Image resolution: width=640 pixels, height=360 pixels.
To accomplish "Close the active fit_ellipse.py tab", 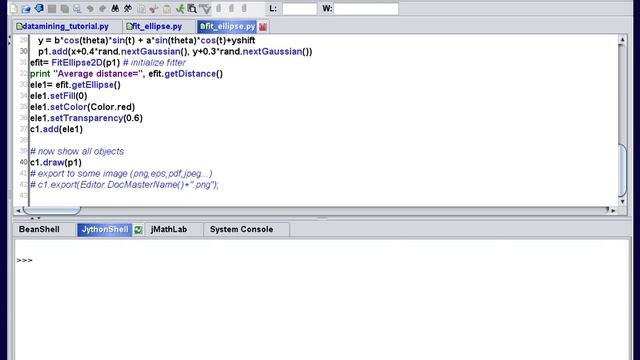I will (x=263, y=27).
